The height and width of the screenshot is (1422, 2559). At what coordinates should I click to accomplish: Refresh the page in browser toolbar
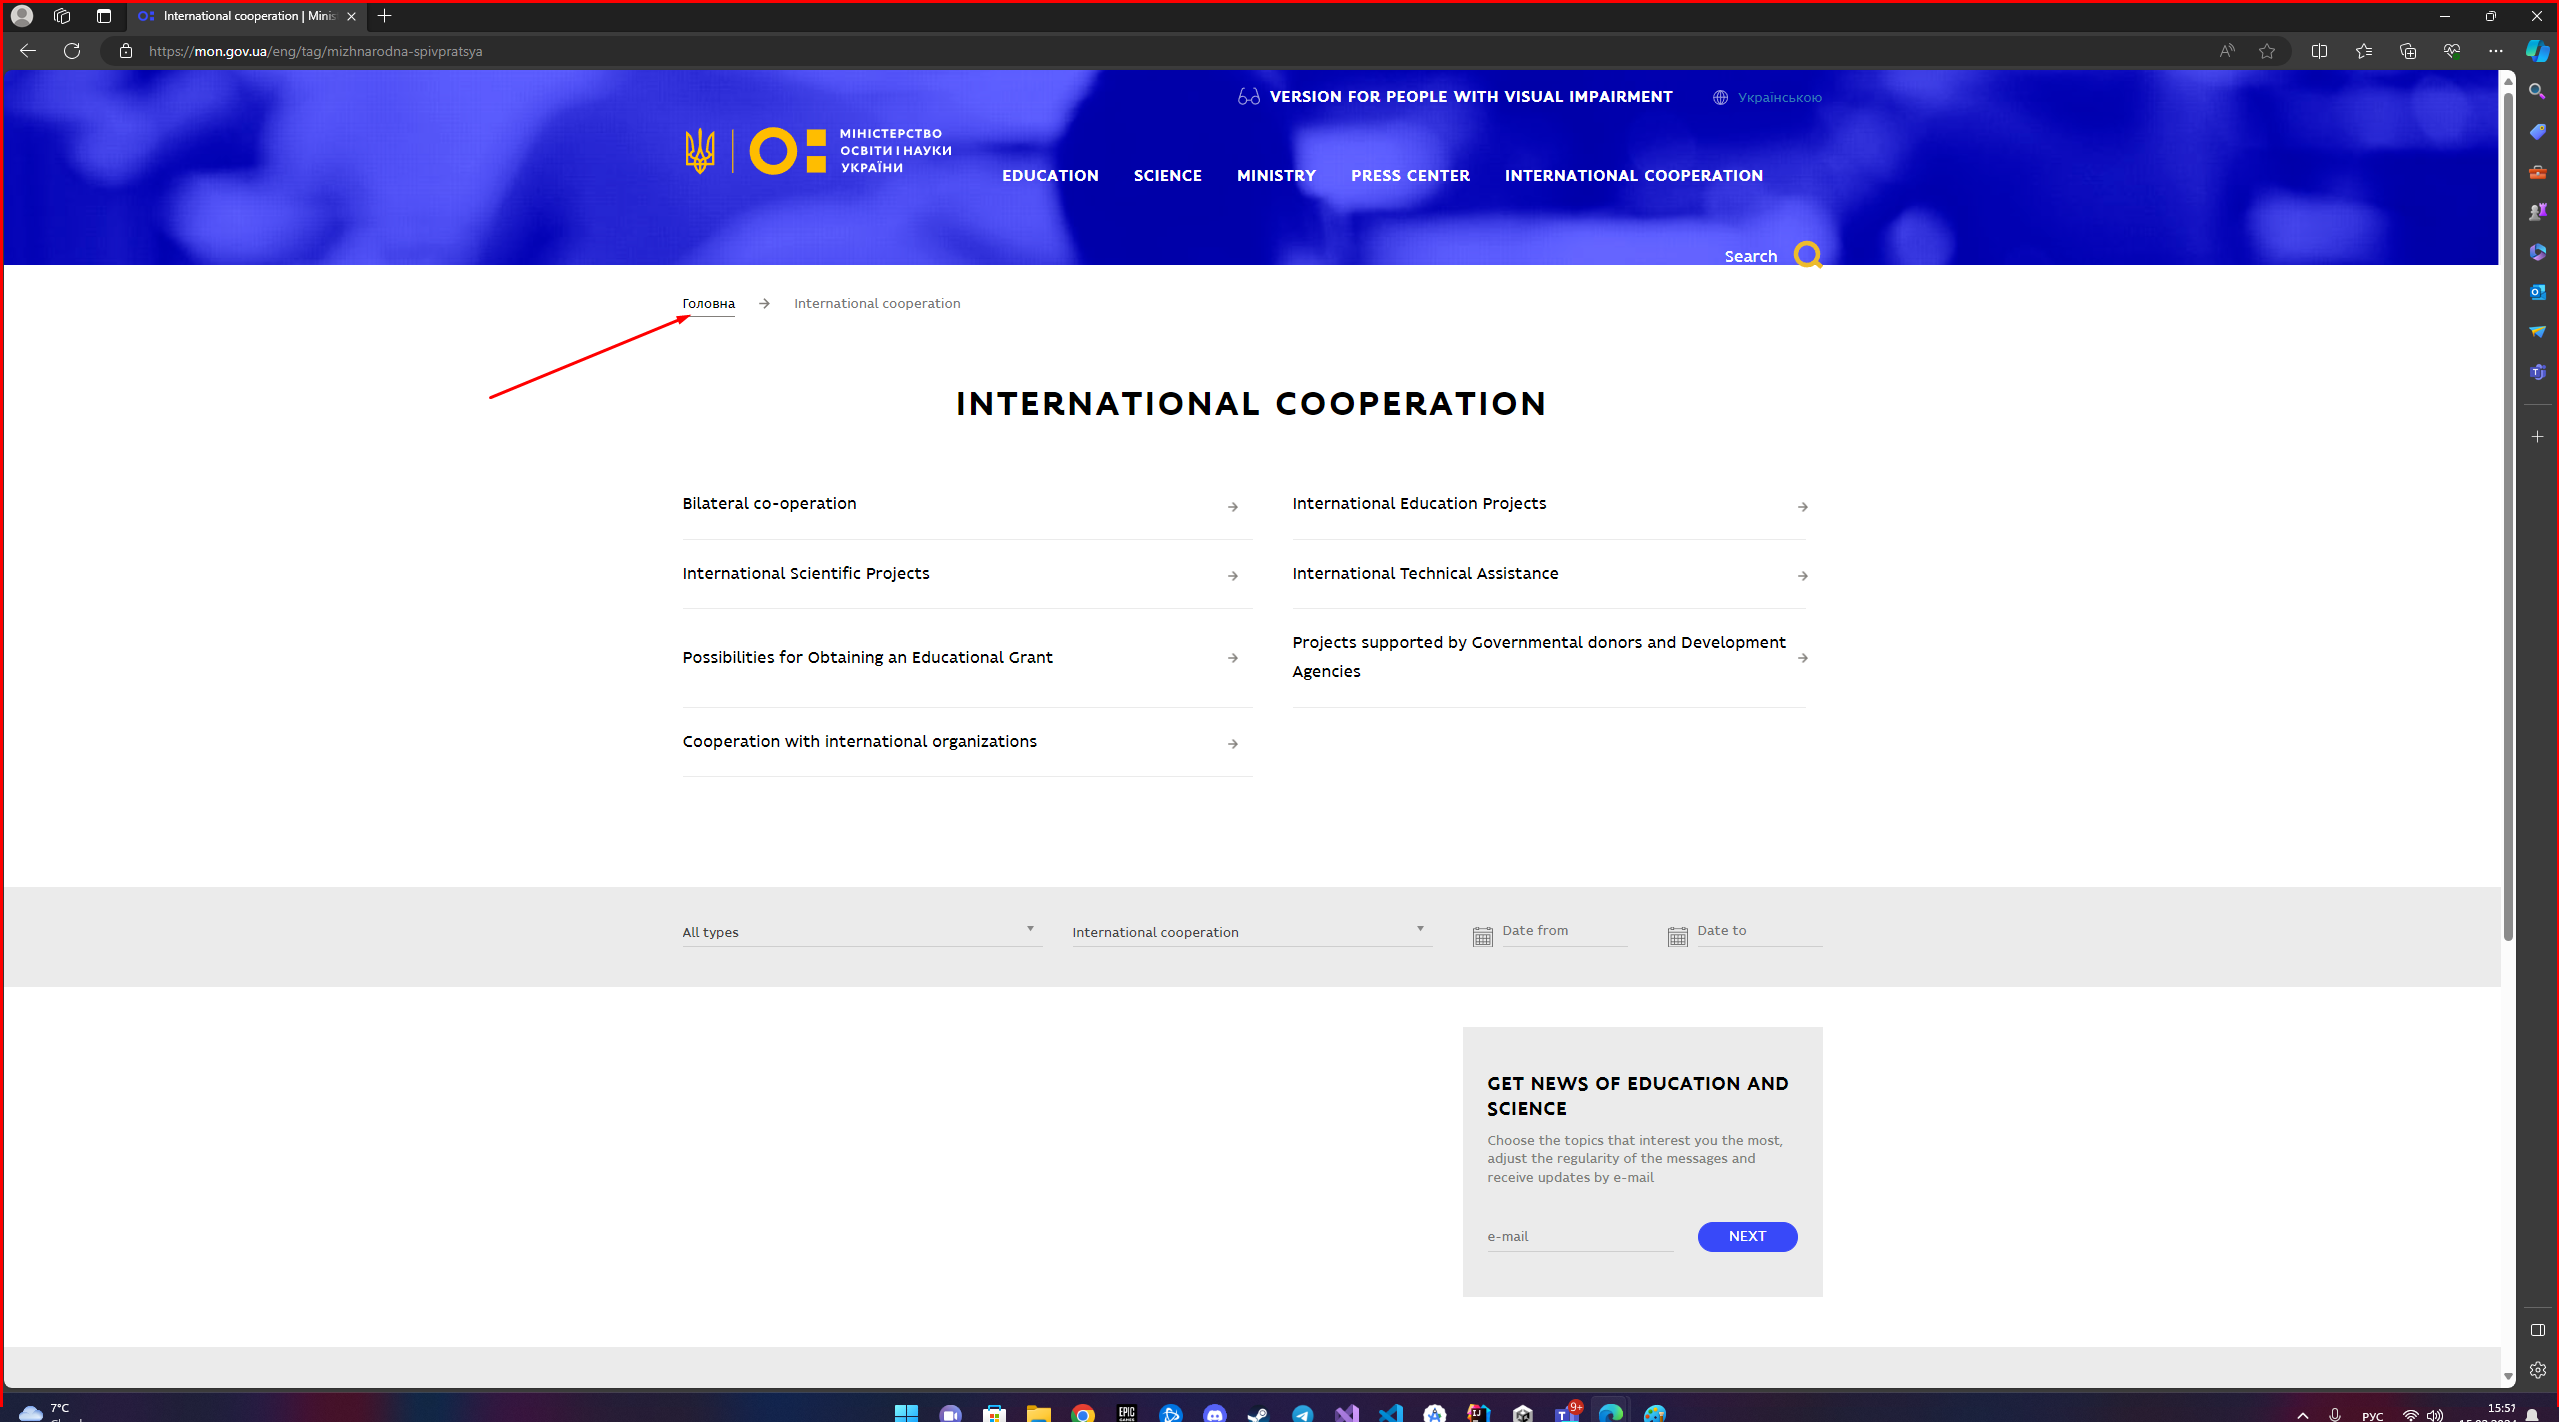click(72, 51)
